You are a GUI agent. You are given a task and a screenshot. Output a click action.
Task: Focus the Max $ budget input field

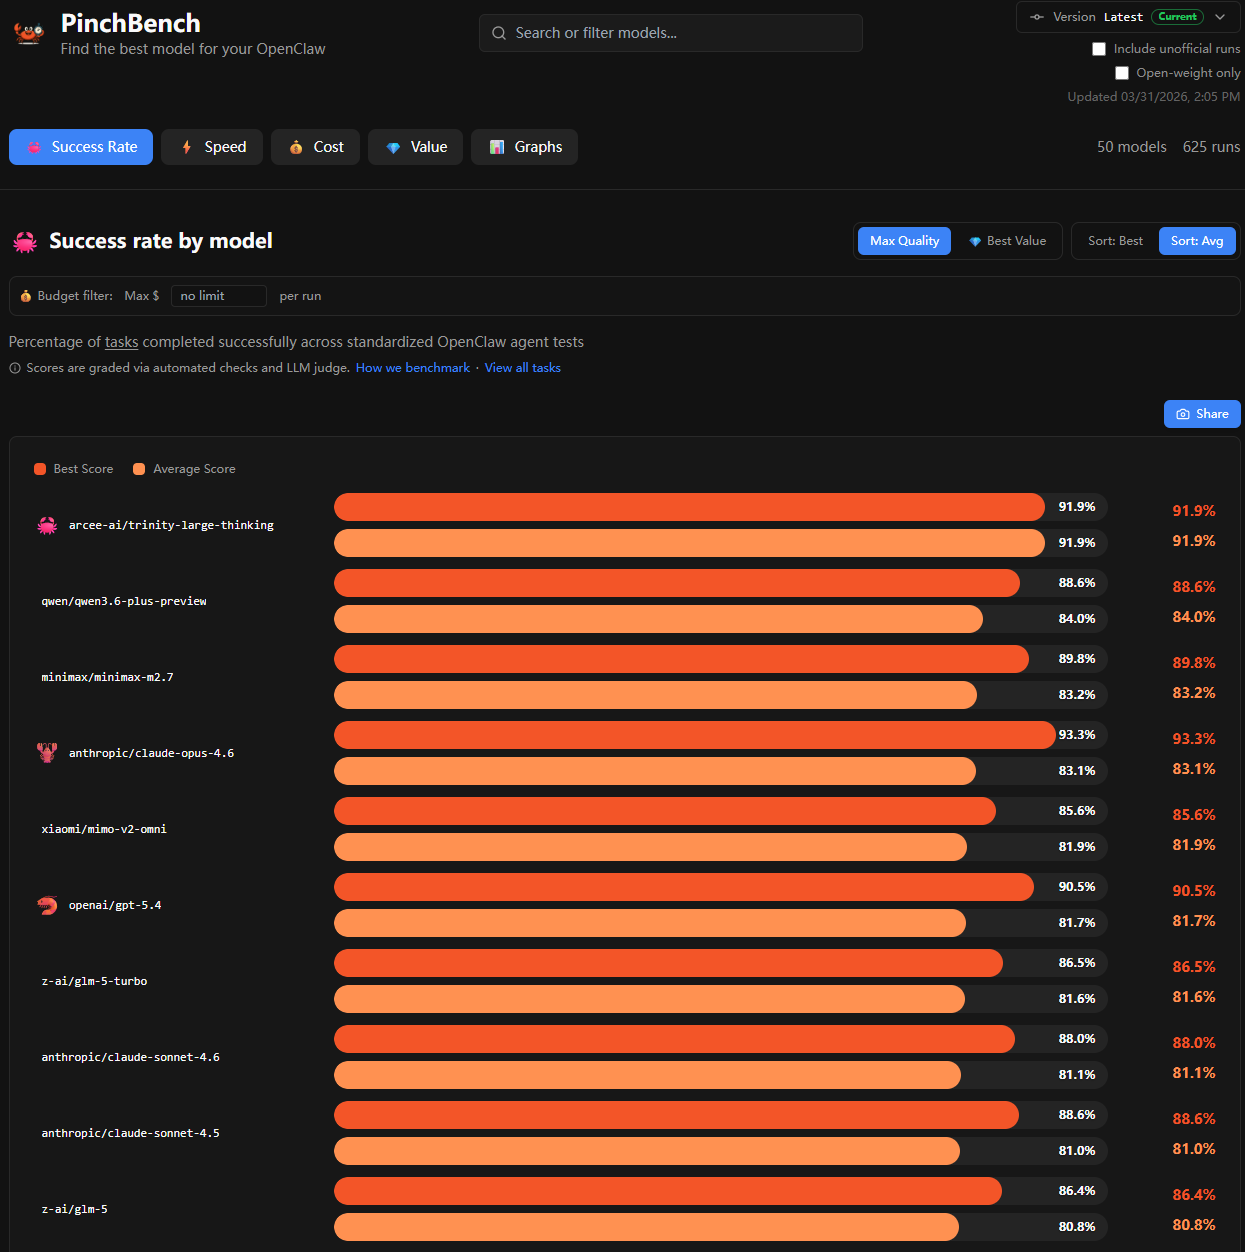point(219,296)
